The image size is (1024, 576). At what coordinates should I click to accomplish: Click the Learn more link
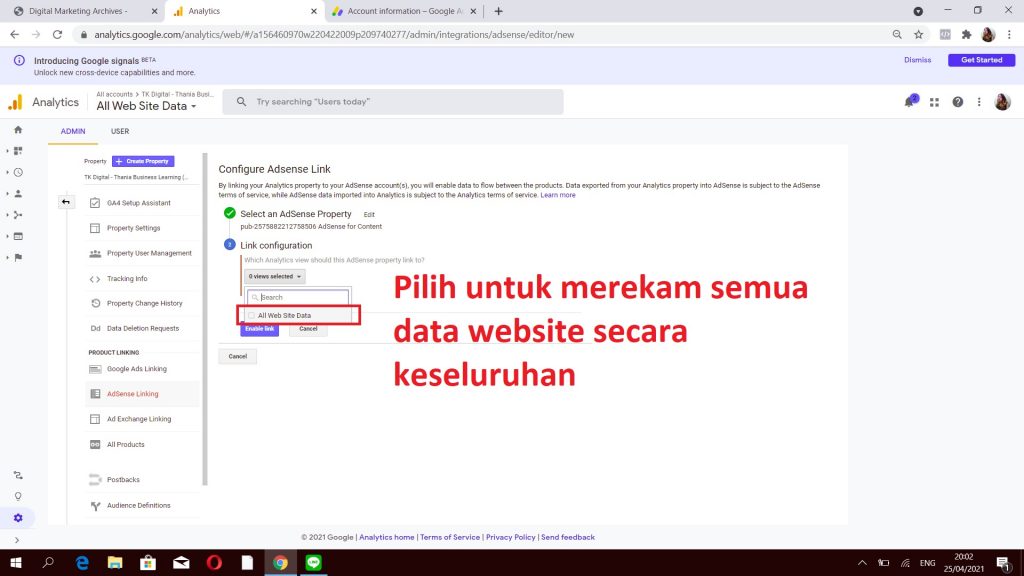558,195
